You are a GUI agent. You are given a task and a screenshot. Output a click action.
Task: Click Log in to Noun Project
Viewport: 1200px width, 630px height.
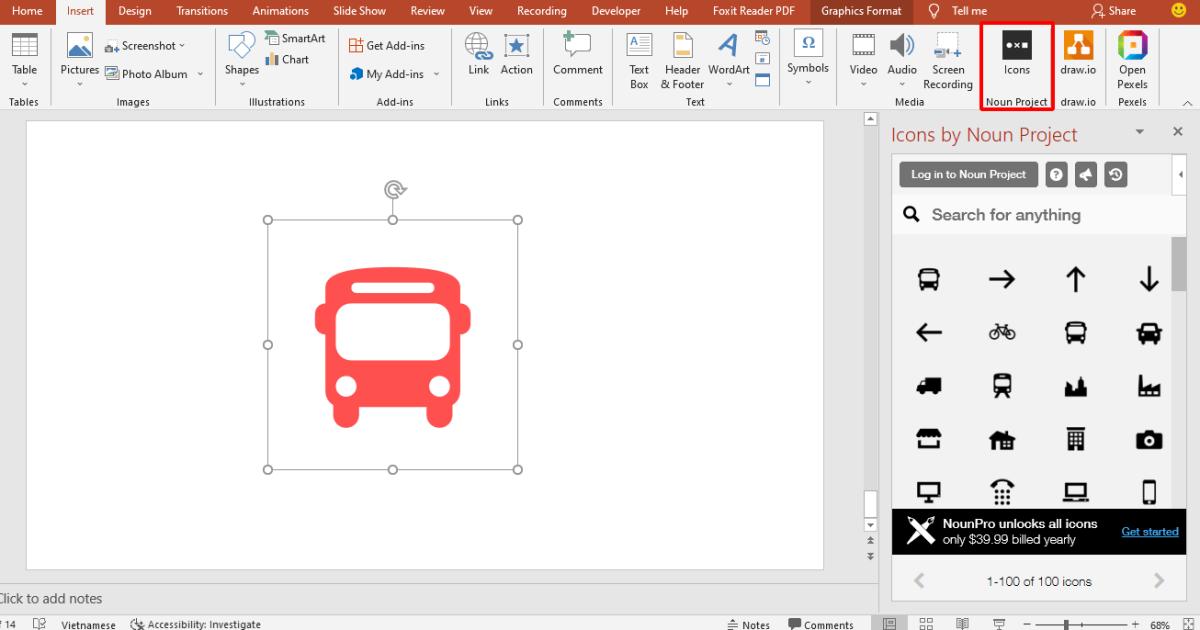tap(967, 174)
